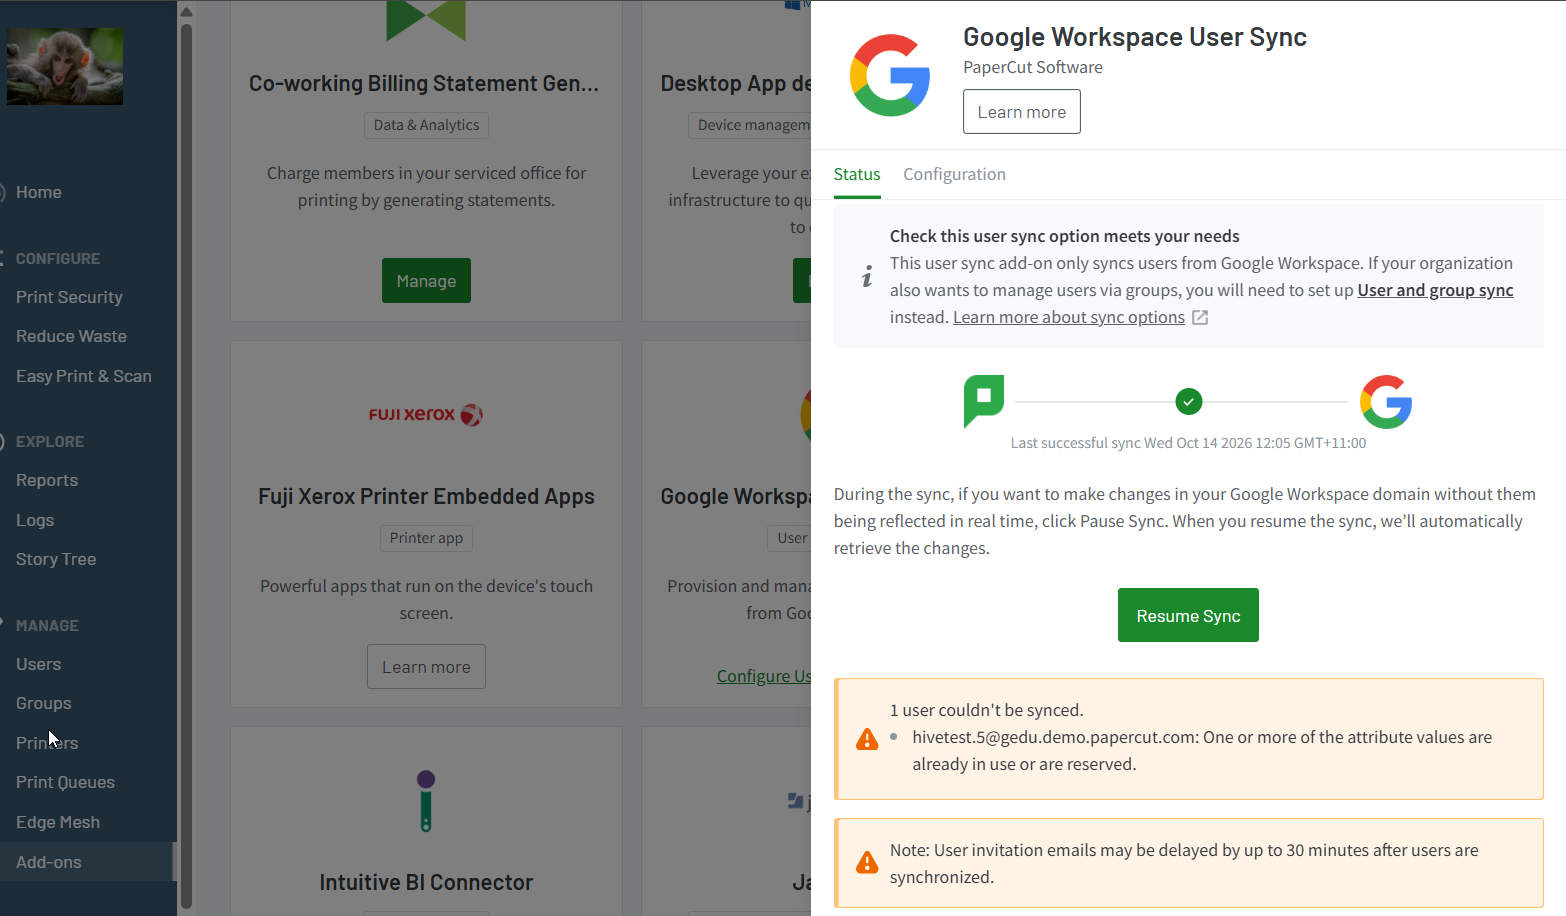Click the Intuitive BI Connector logo icon

(x=426, y=801)
